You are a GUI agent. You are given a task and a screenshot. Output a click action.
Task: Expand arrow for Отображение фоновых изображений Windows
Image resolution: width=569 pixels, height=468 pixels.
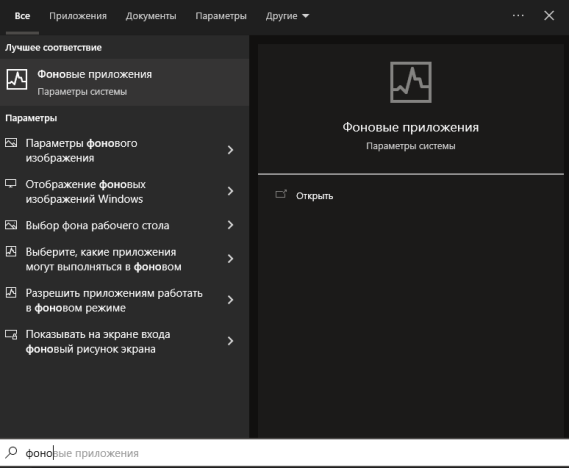coord(230,191)
